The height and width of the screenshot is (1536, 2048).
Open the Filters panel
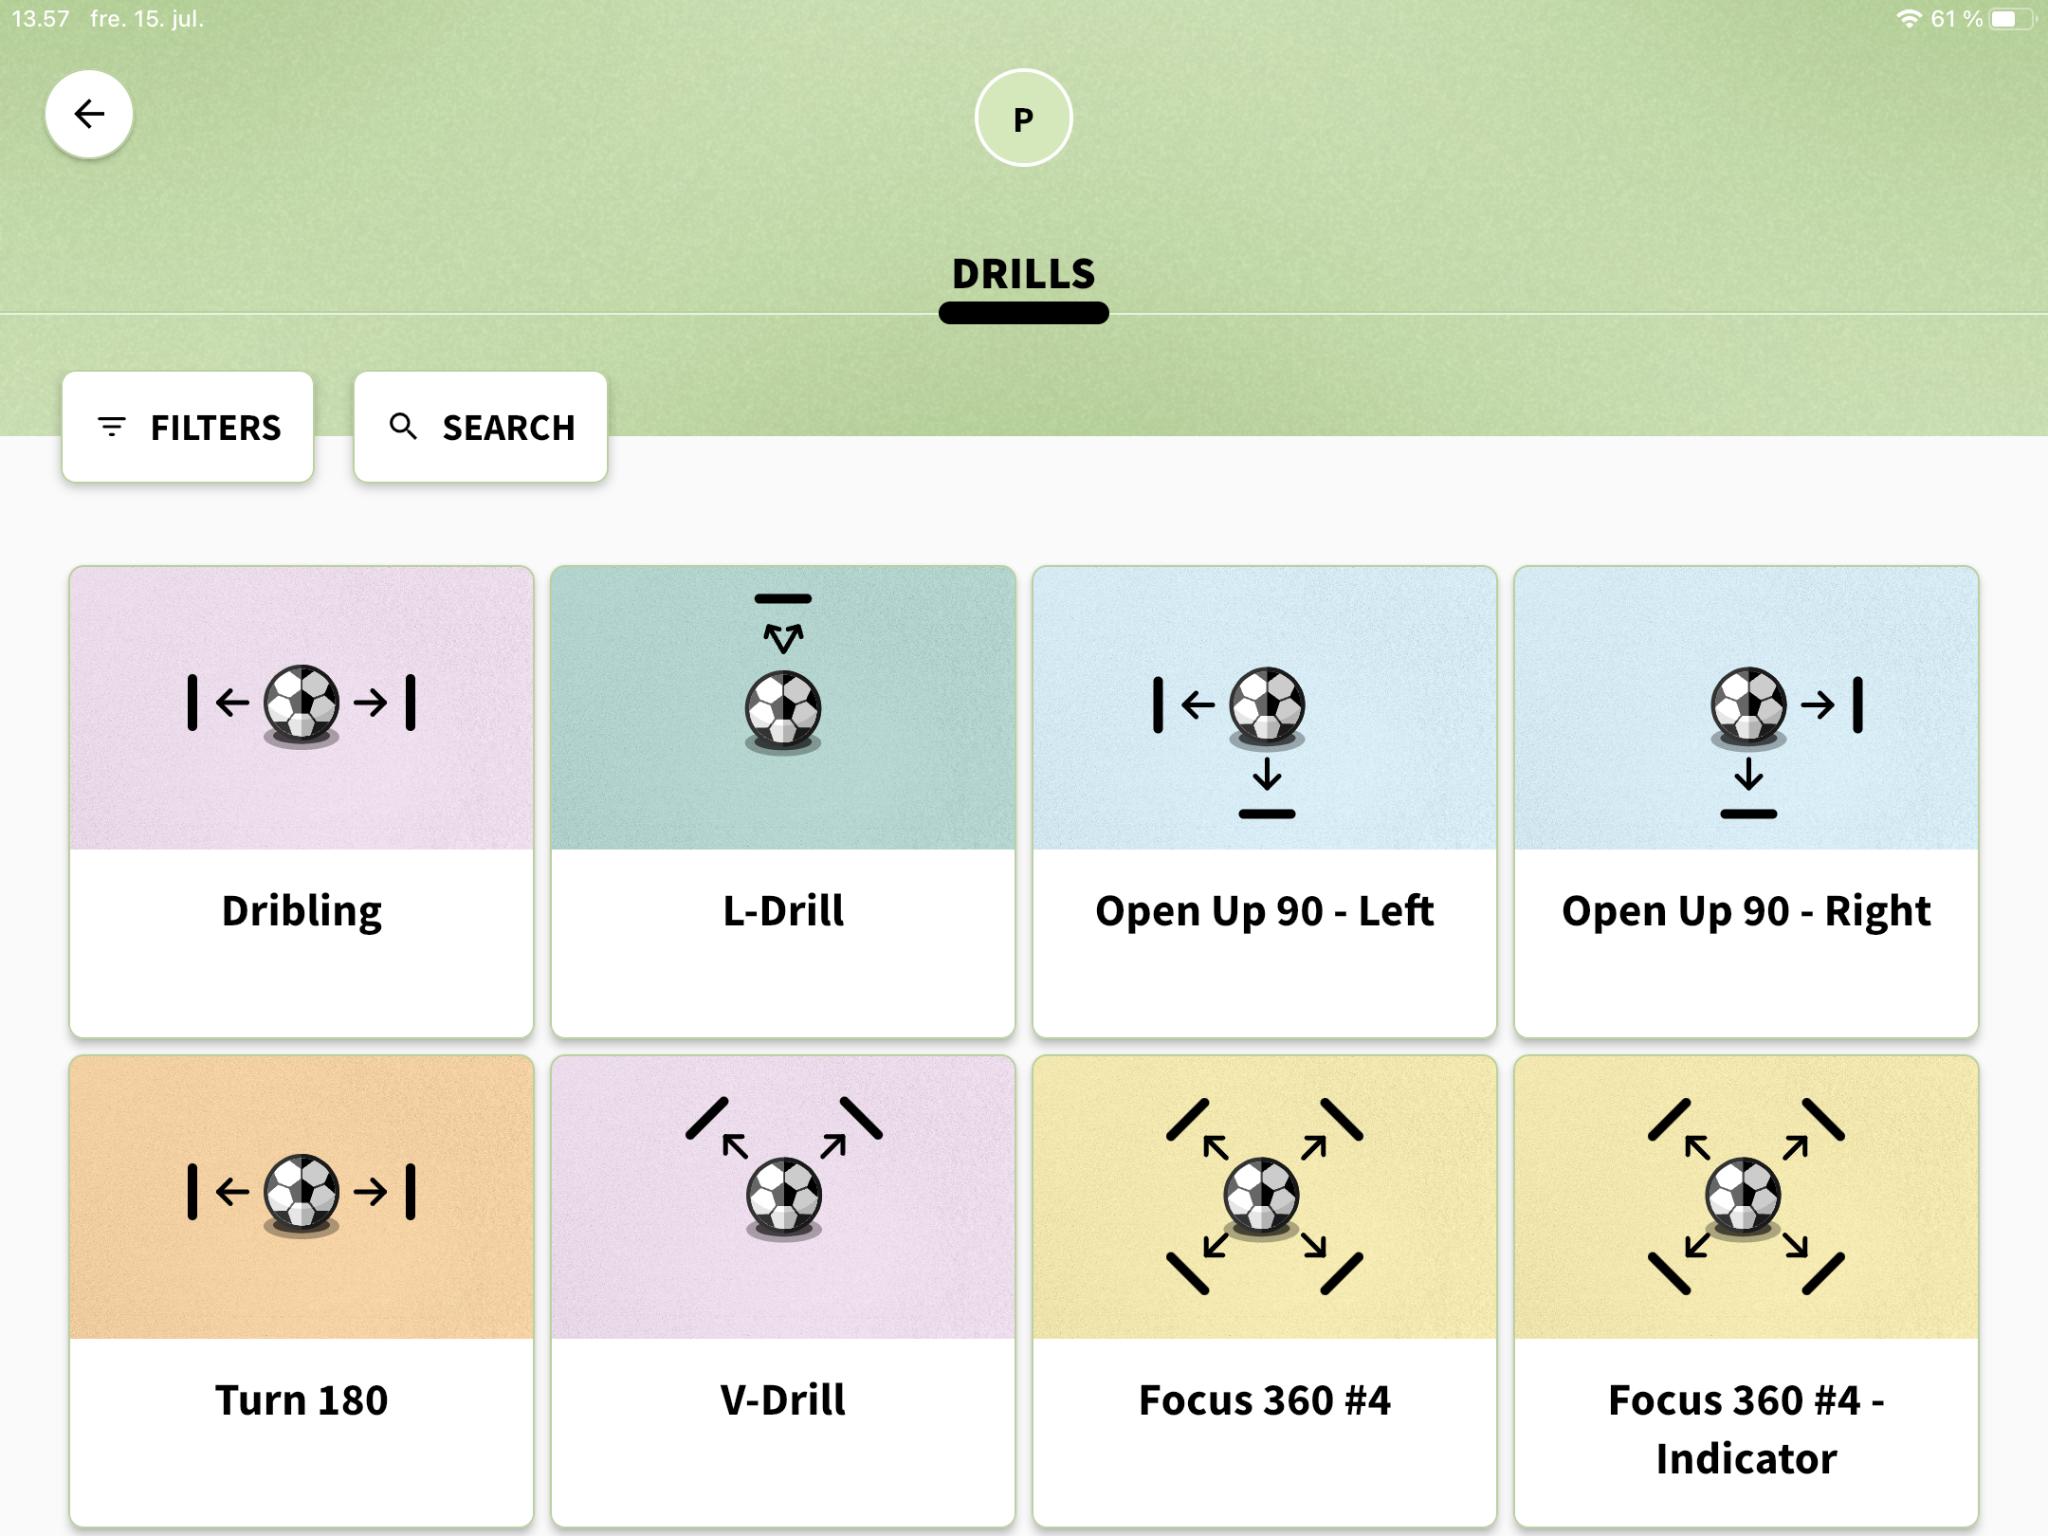click(188, 427)
